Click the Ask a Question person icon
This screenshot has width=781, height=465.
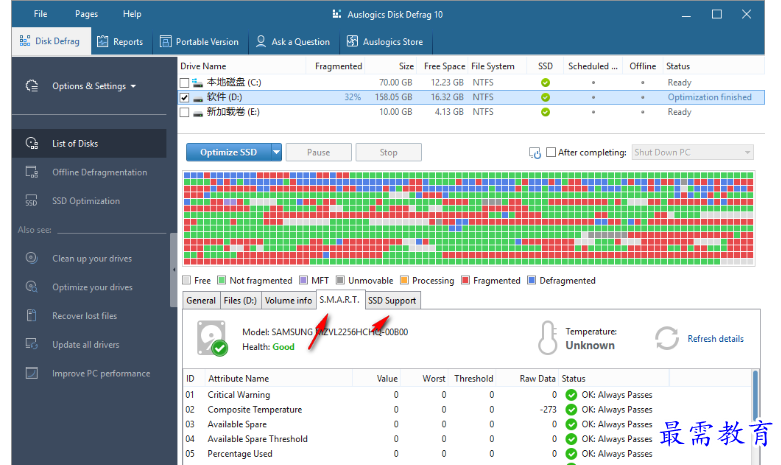click(260, 41)
